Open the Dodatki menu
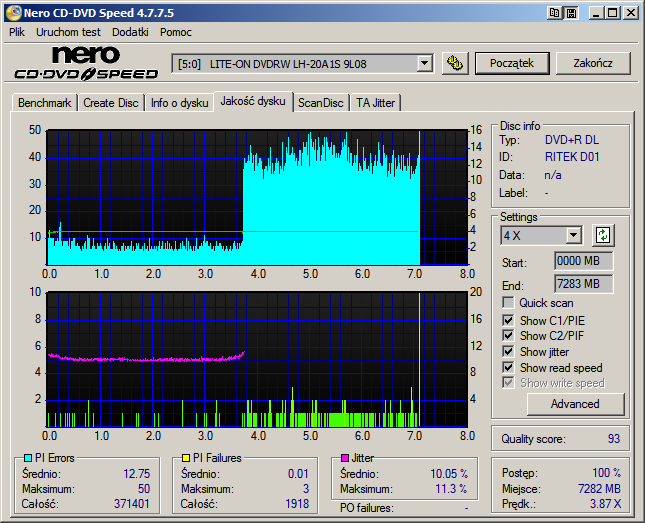 coord(130,32)
